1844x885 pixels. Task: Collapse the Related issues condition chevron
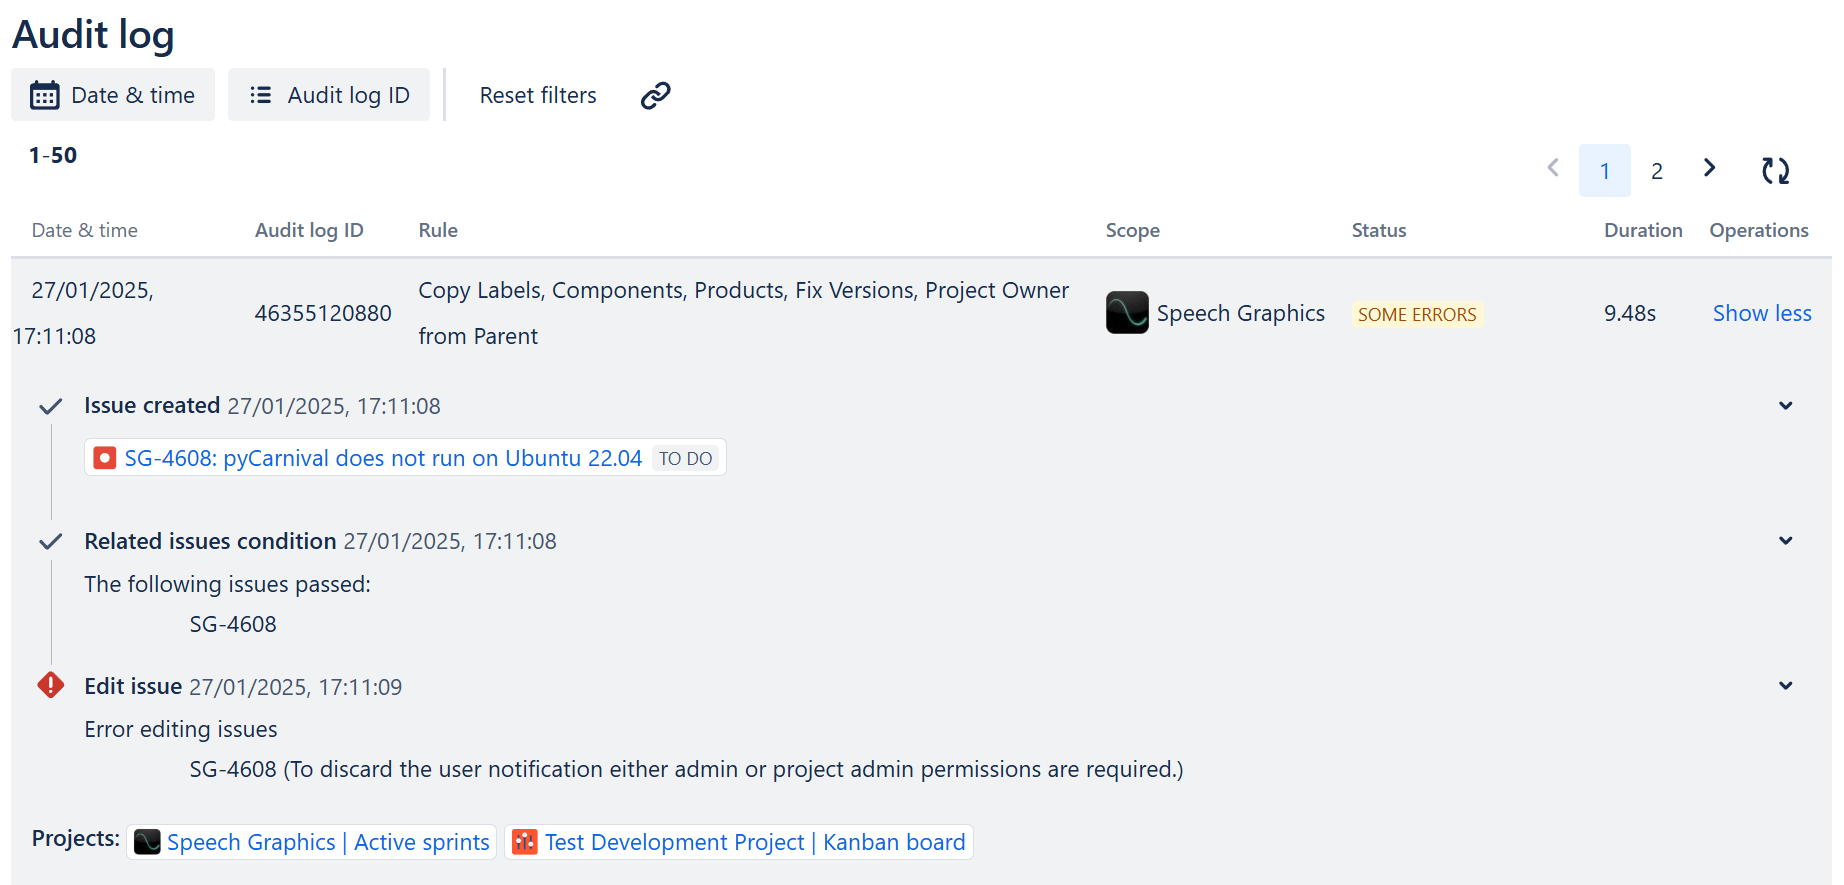1786,541
